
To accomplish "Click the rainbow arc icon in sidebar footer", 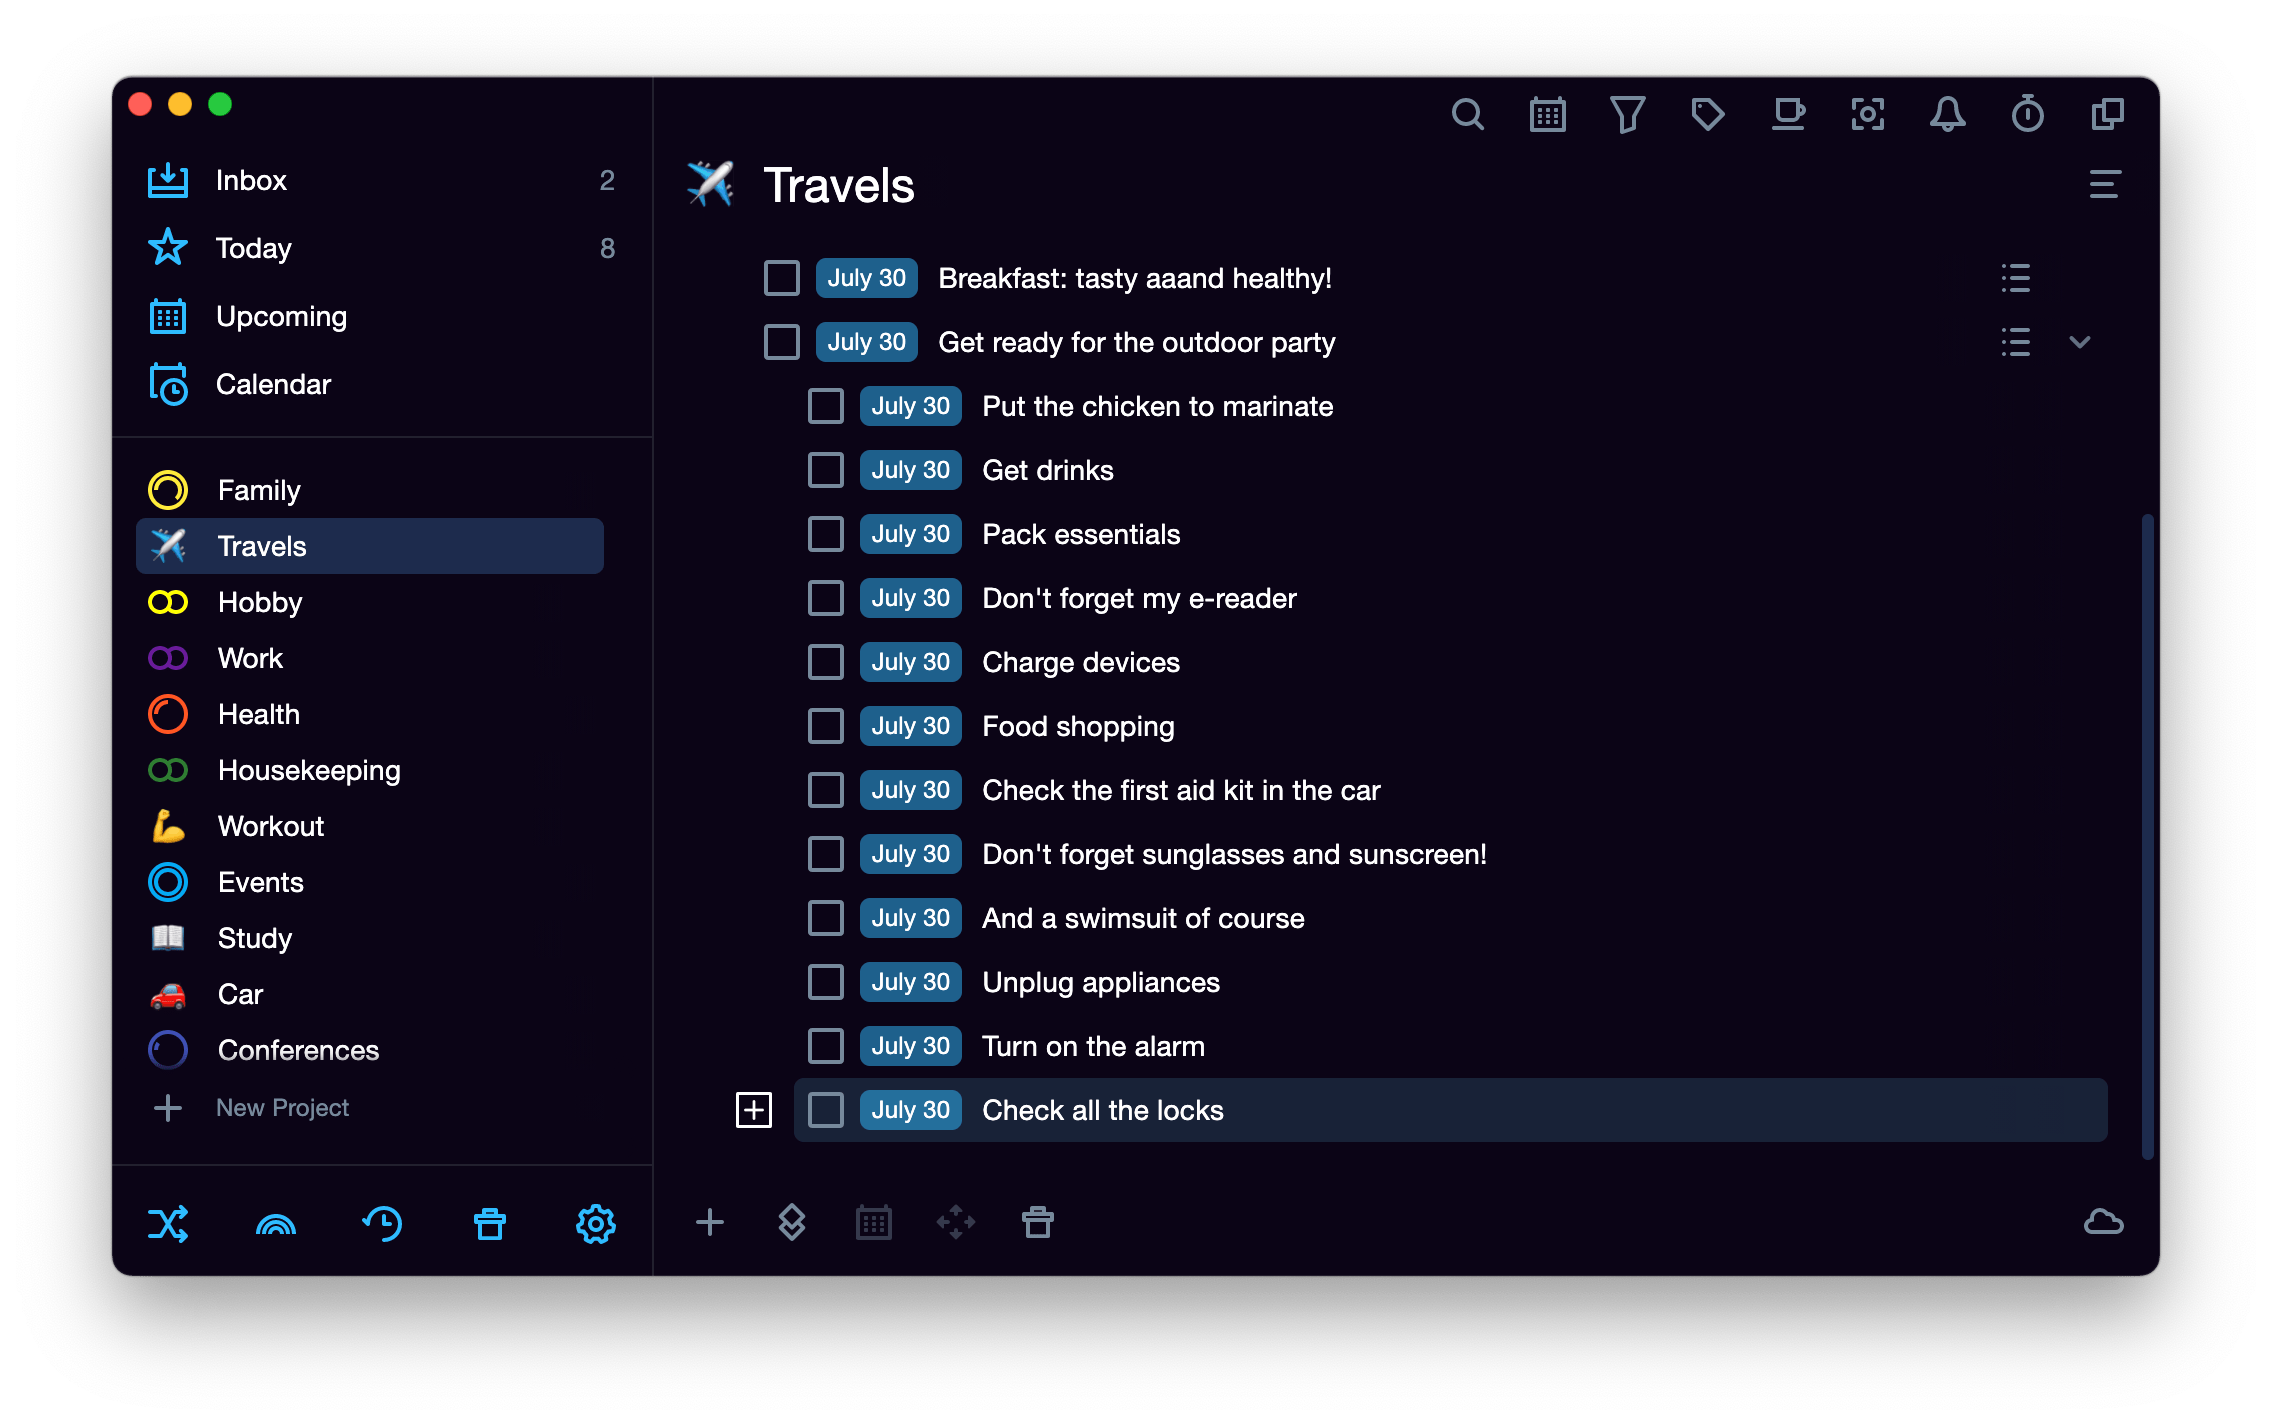I will (x=276, y=1224).
